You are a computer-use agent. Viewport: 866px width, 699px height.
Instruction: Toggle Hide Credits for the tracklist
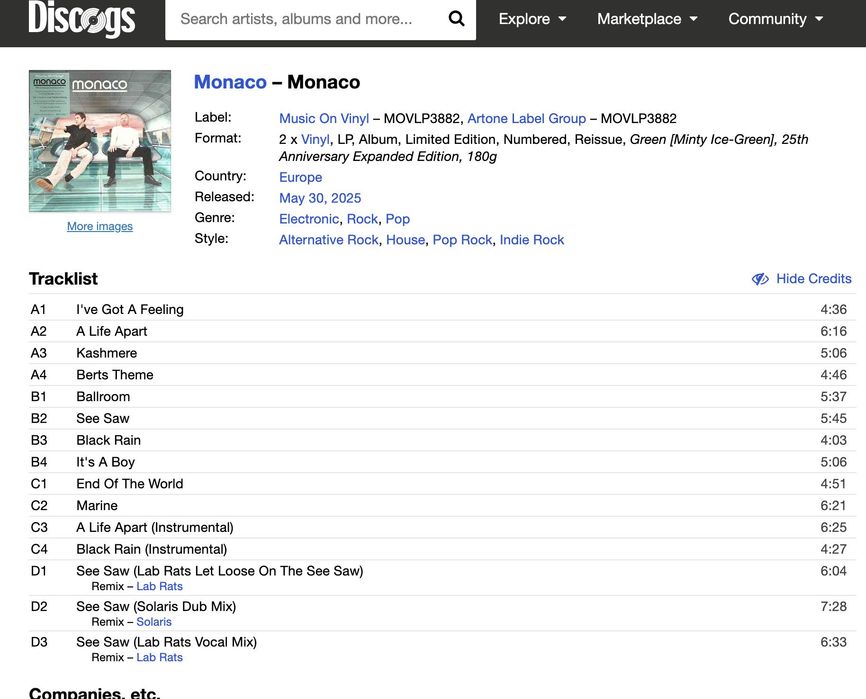tap(801, 279)
